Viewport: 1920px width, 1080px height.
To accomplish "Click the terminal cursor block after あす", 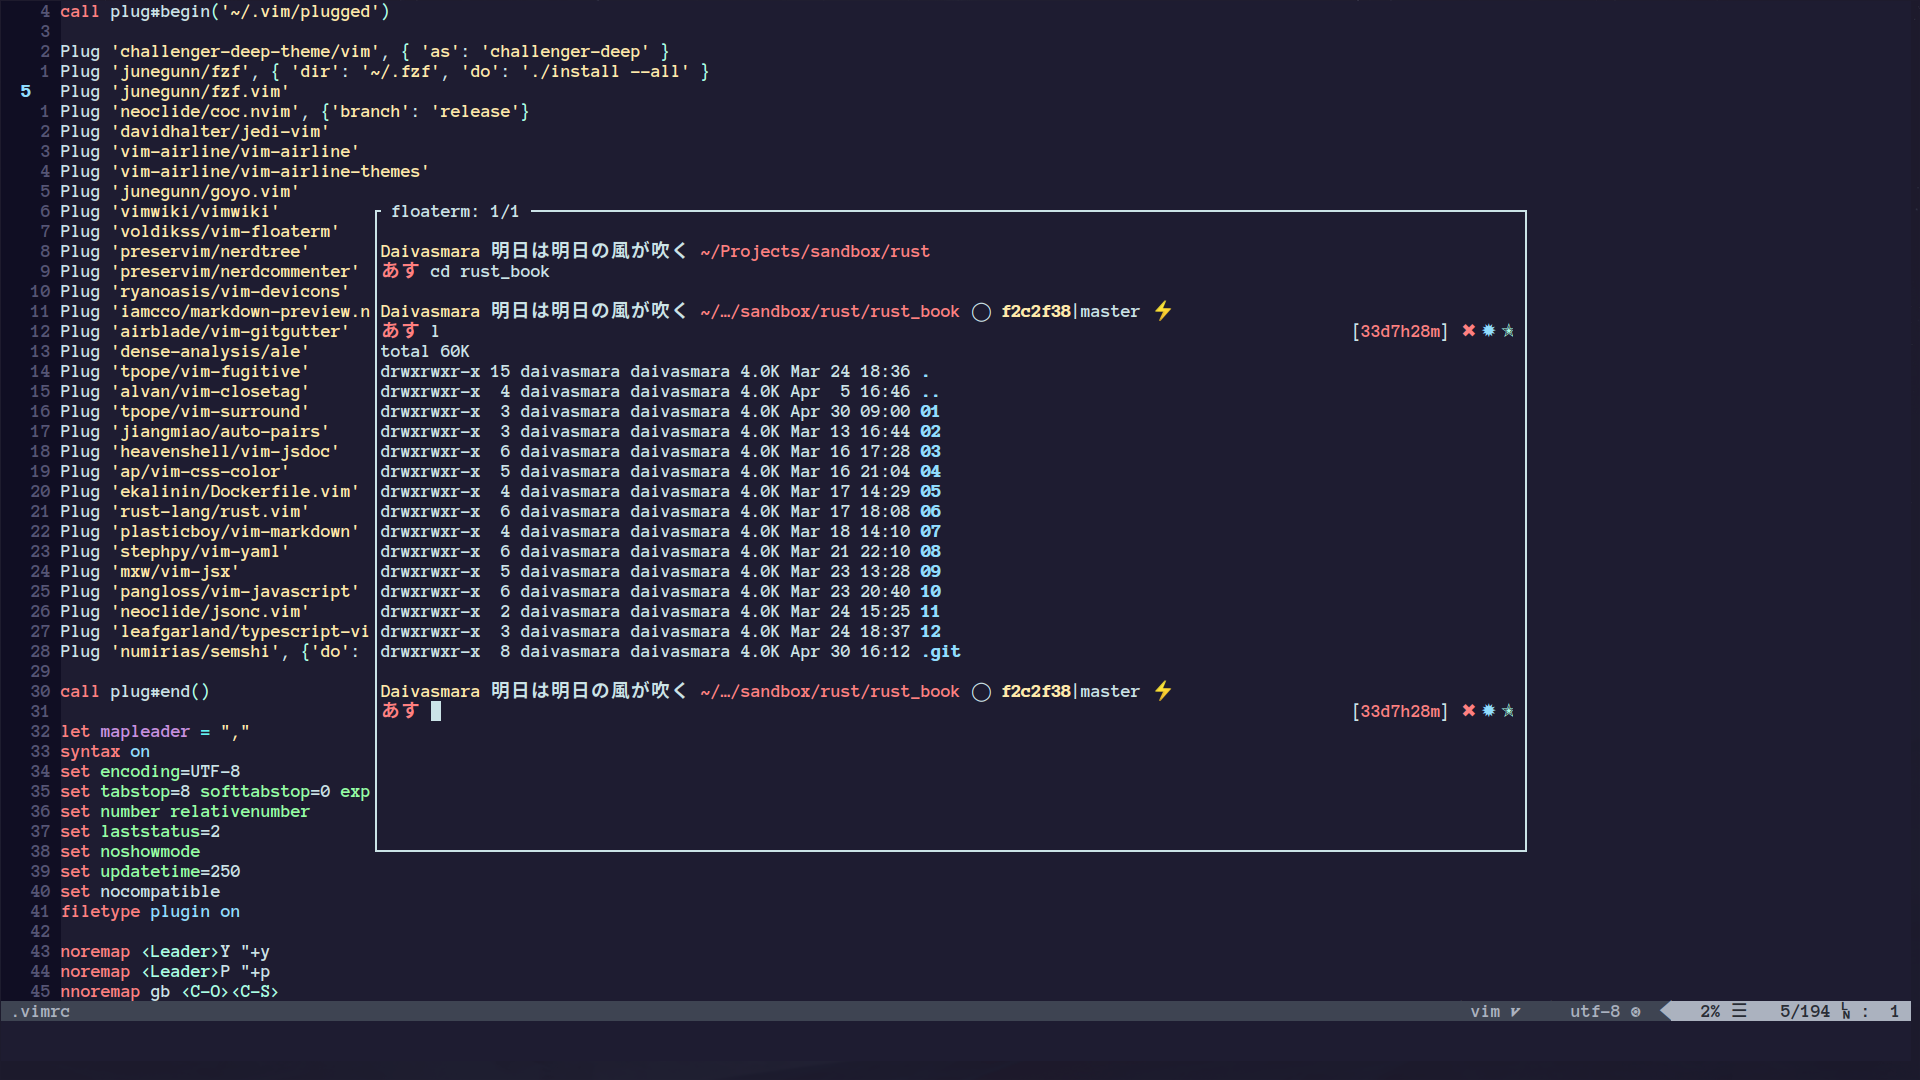I will coord(436,711).
